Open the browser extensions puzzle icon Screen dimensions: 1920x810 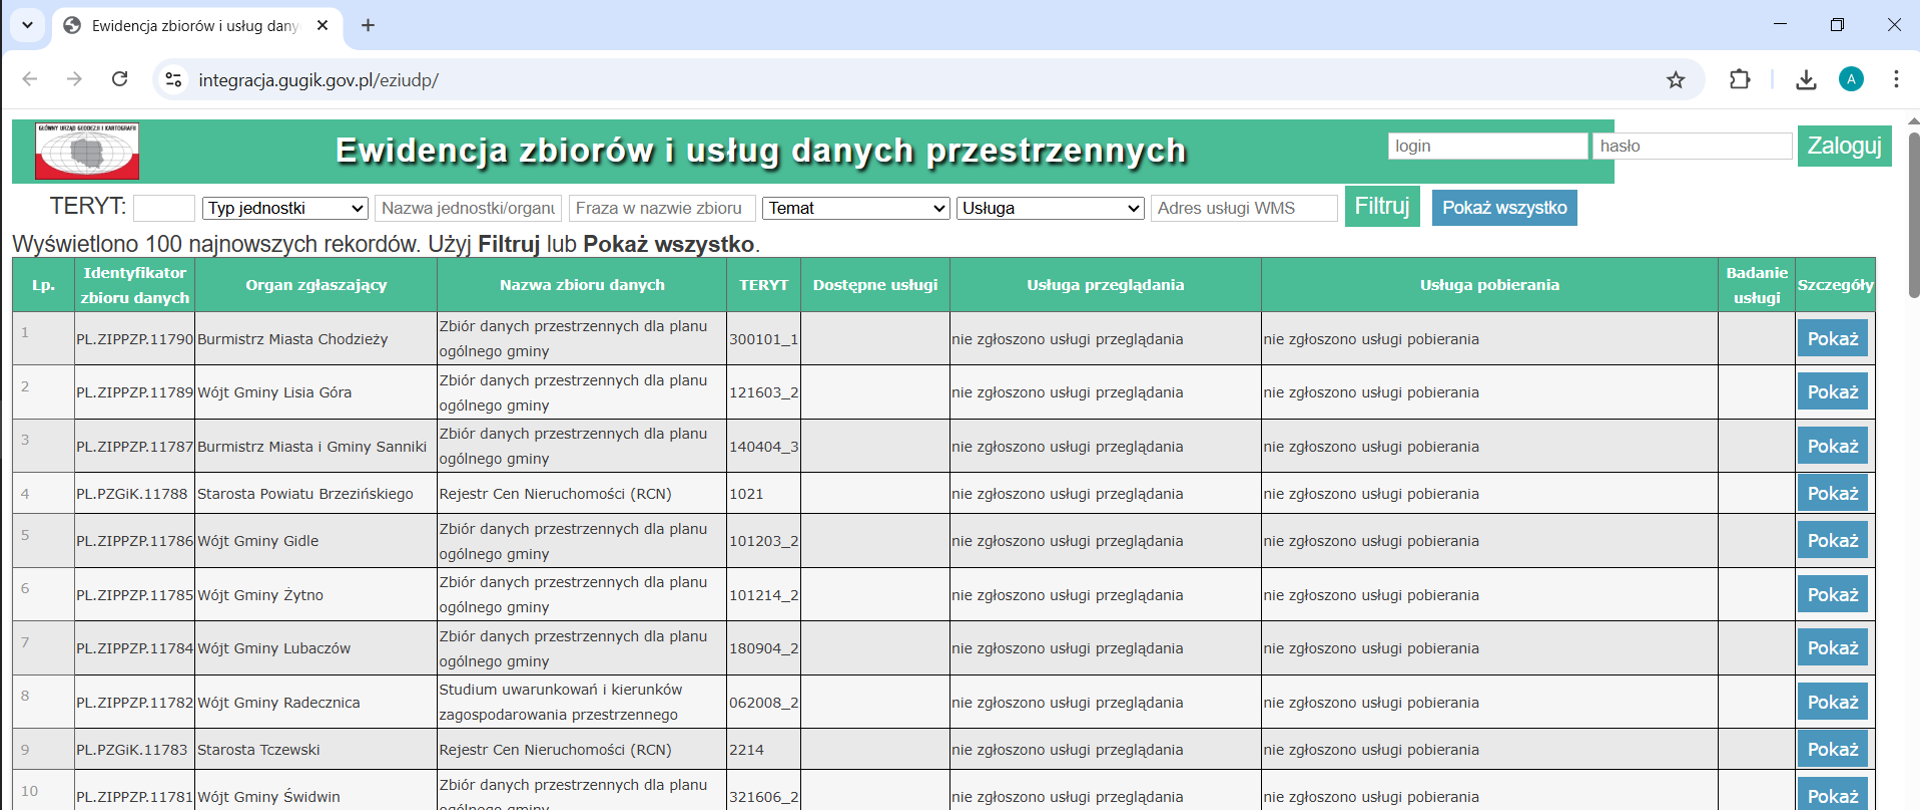click(1740, 80)
